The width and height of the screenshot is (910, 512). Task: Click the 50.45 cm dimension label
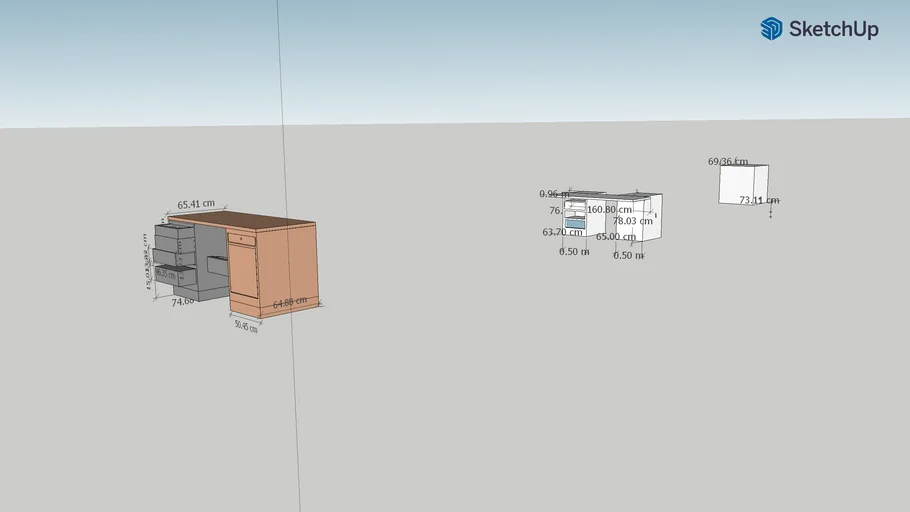click(245, 326)
